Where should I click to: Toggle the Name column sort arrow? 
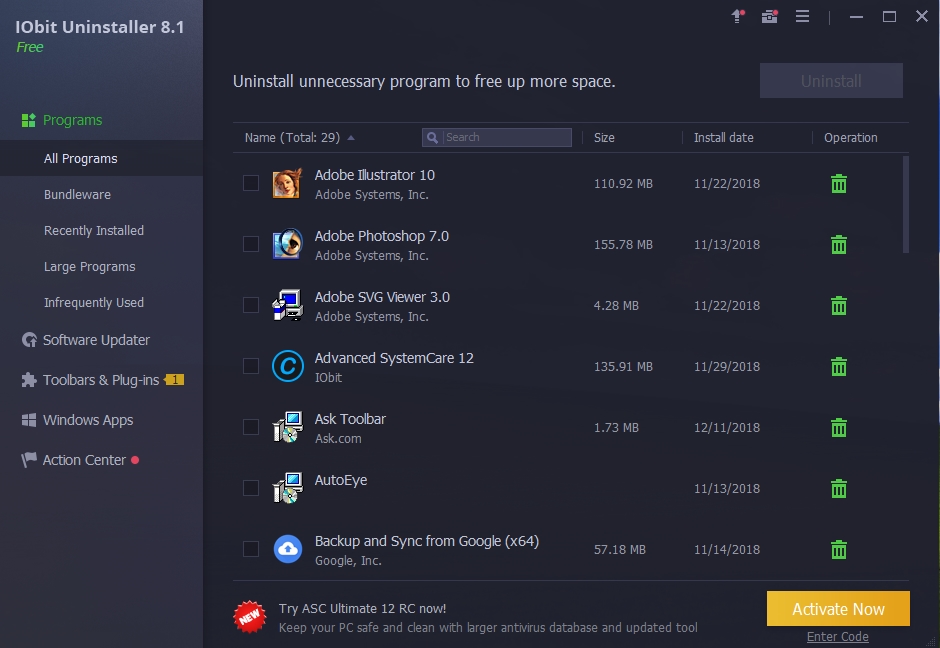[x=351, y=138]
